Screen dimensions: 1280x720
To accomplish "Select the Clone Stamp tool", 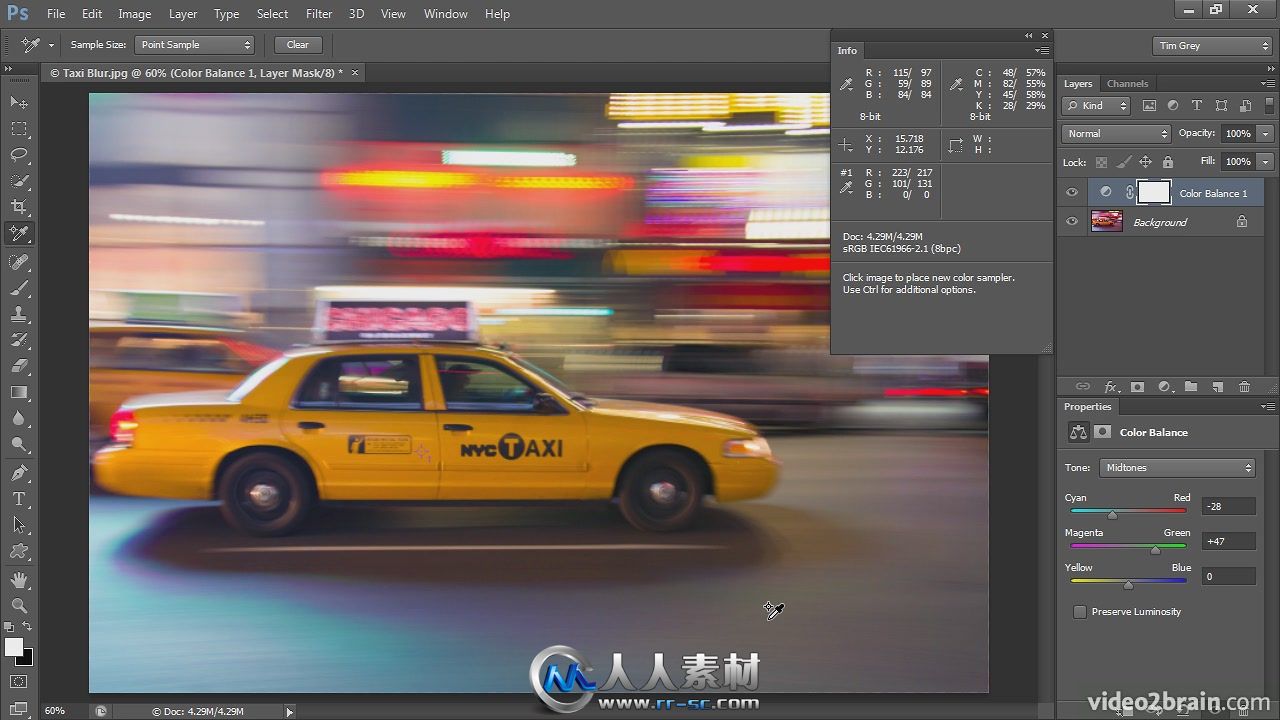I will tap(19, 314).
